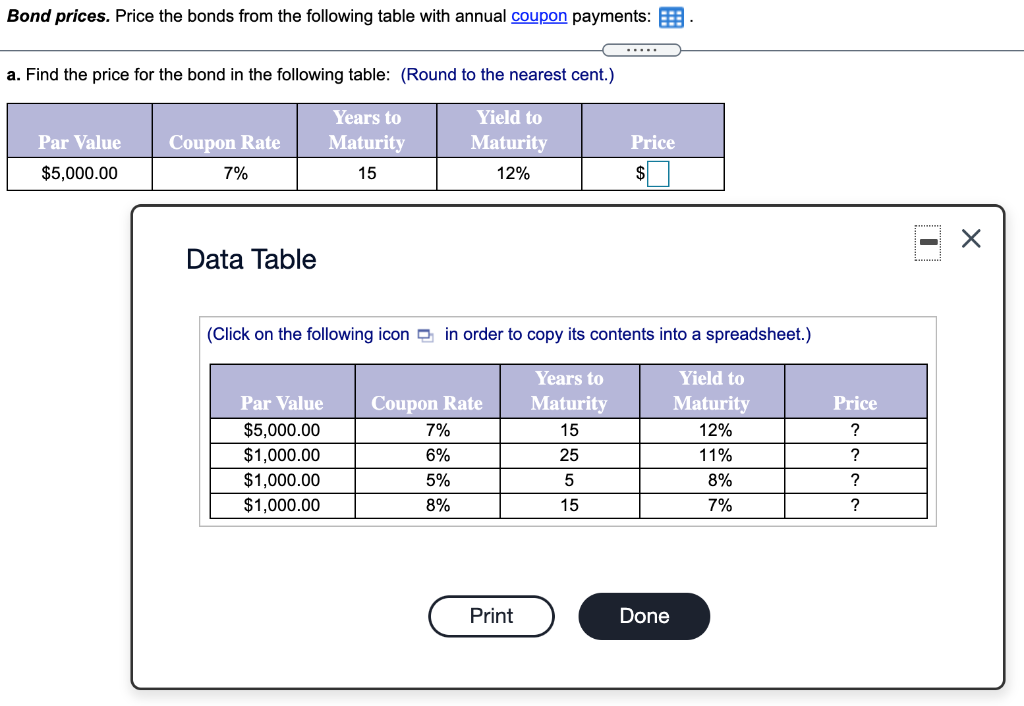Select the question mark in the 25-year bond row
This screenshot has height=706, width=1024.
[855, 455]
